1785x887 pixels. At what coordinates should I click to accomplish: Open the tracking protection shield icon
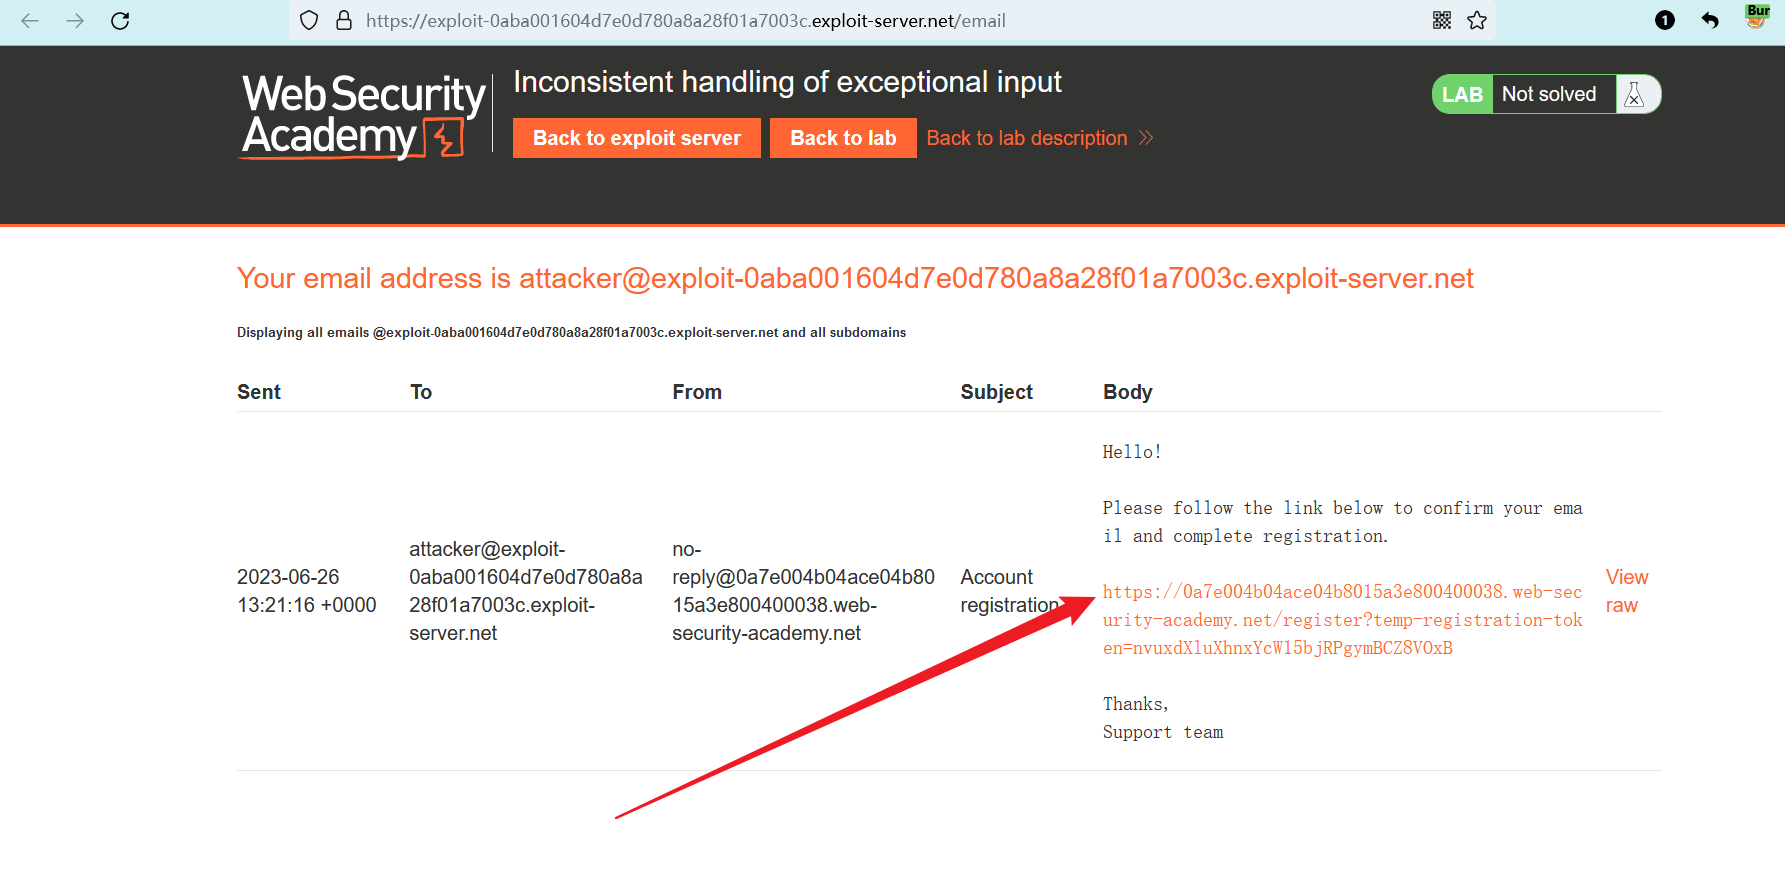309,21
